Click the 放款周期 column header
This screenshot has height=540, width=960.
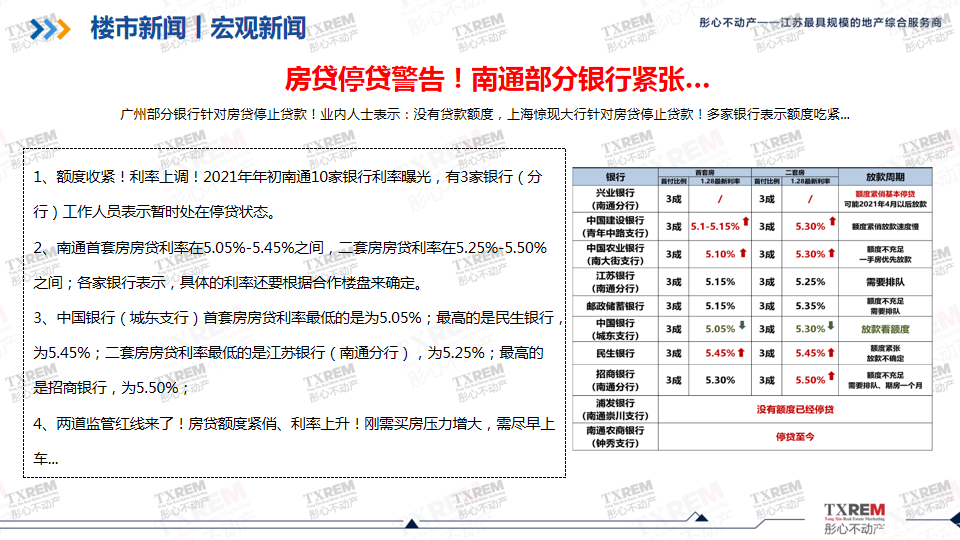[x=885, y=177]
